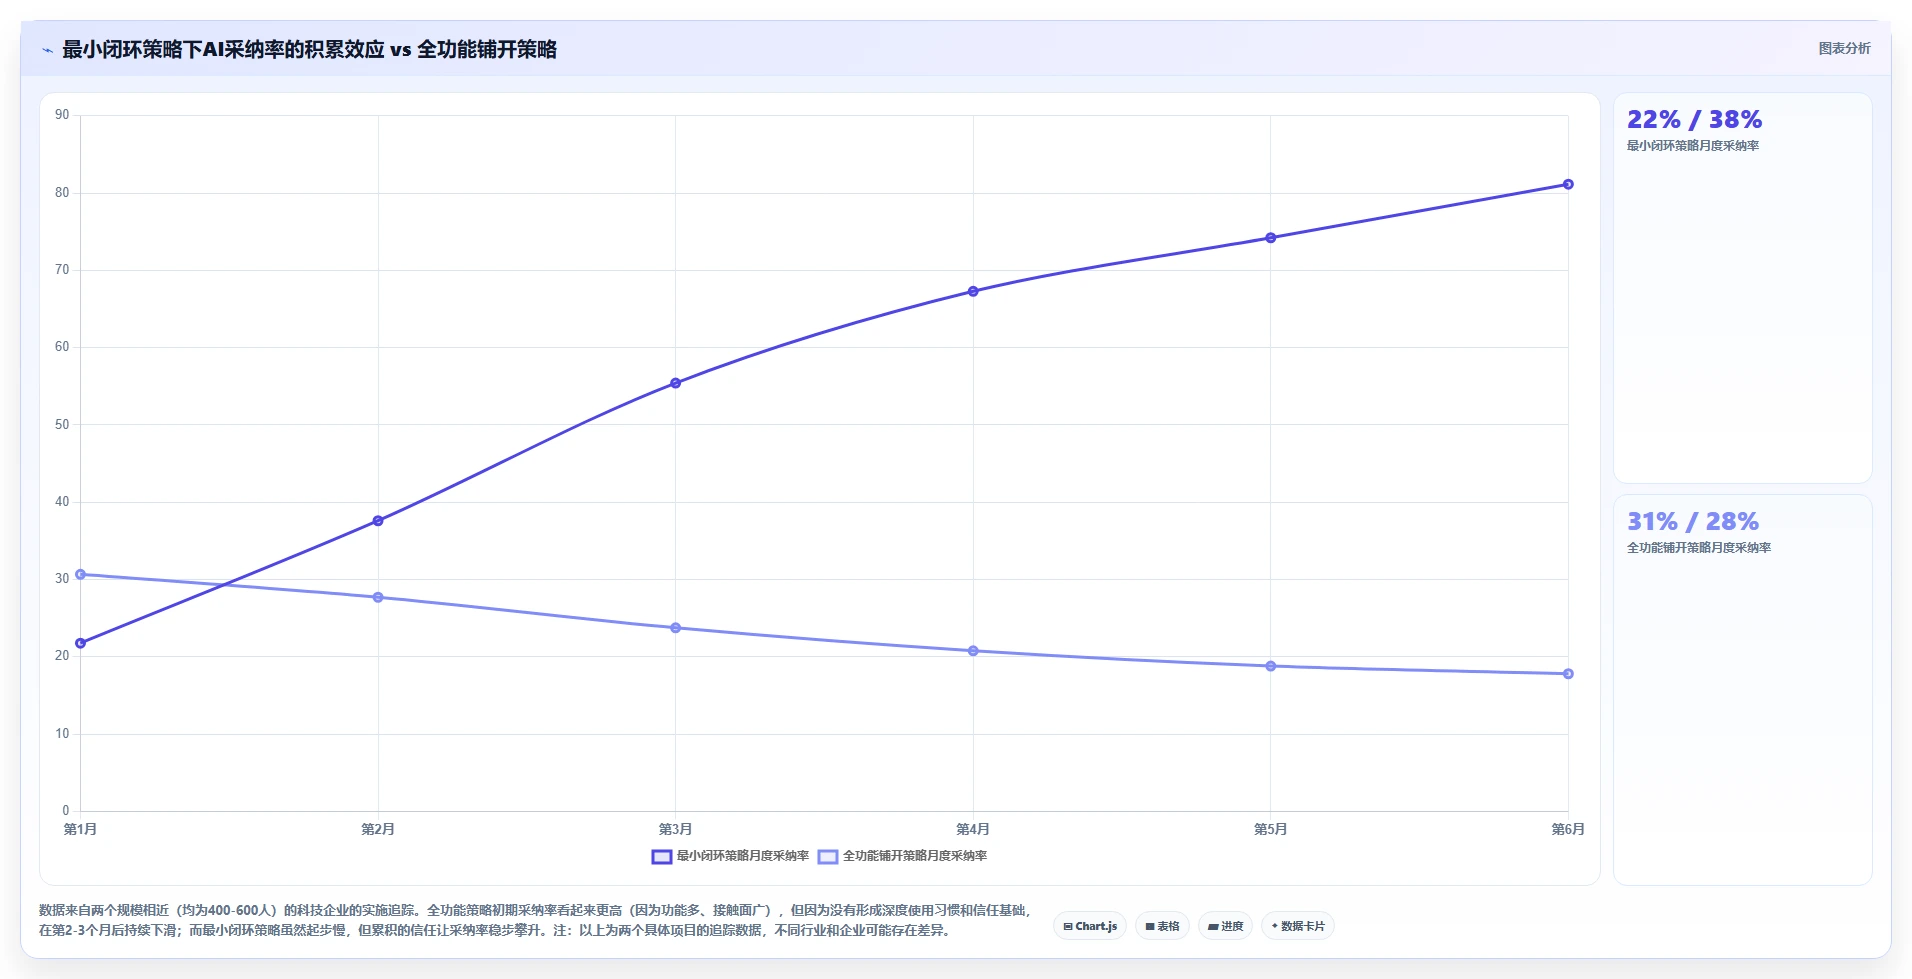
Task: Select the 进度 tag
Action: 1225,926
